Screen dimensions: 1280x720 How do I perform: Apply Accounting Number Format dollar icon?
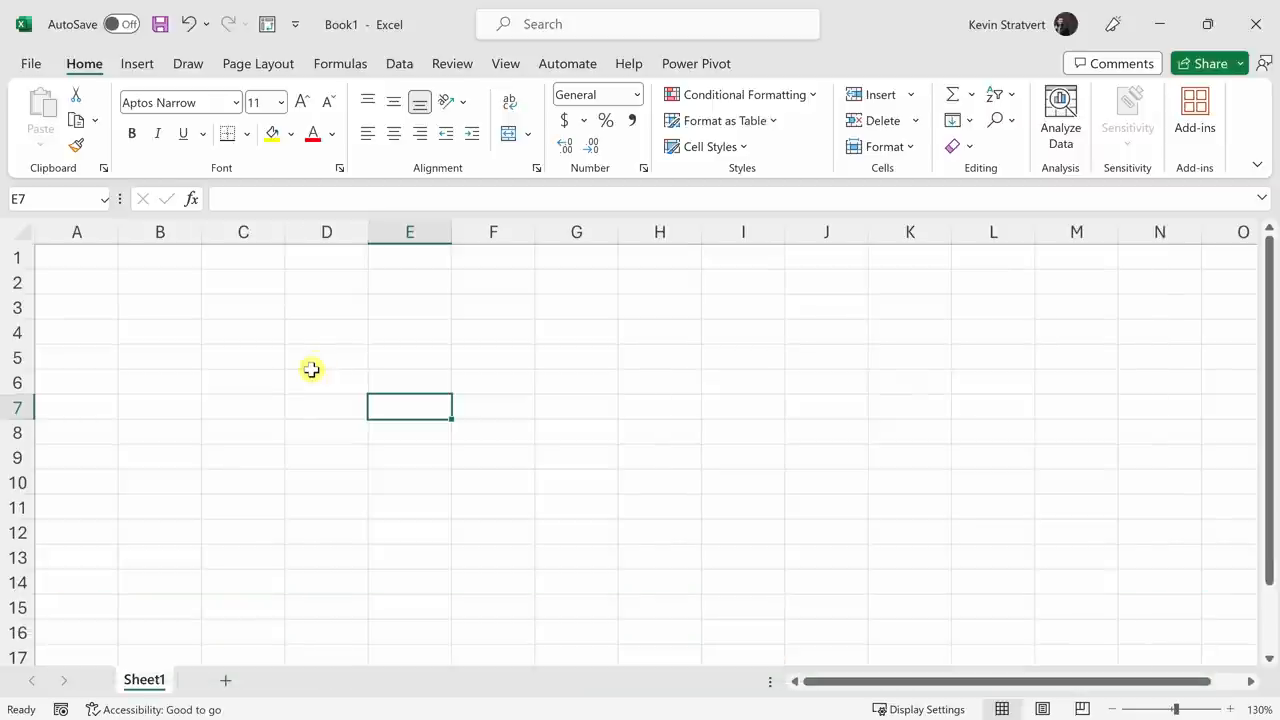[x=564, y=120]
